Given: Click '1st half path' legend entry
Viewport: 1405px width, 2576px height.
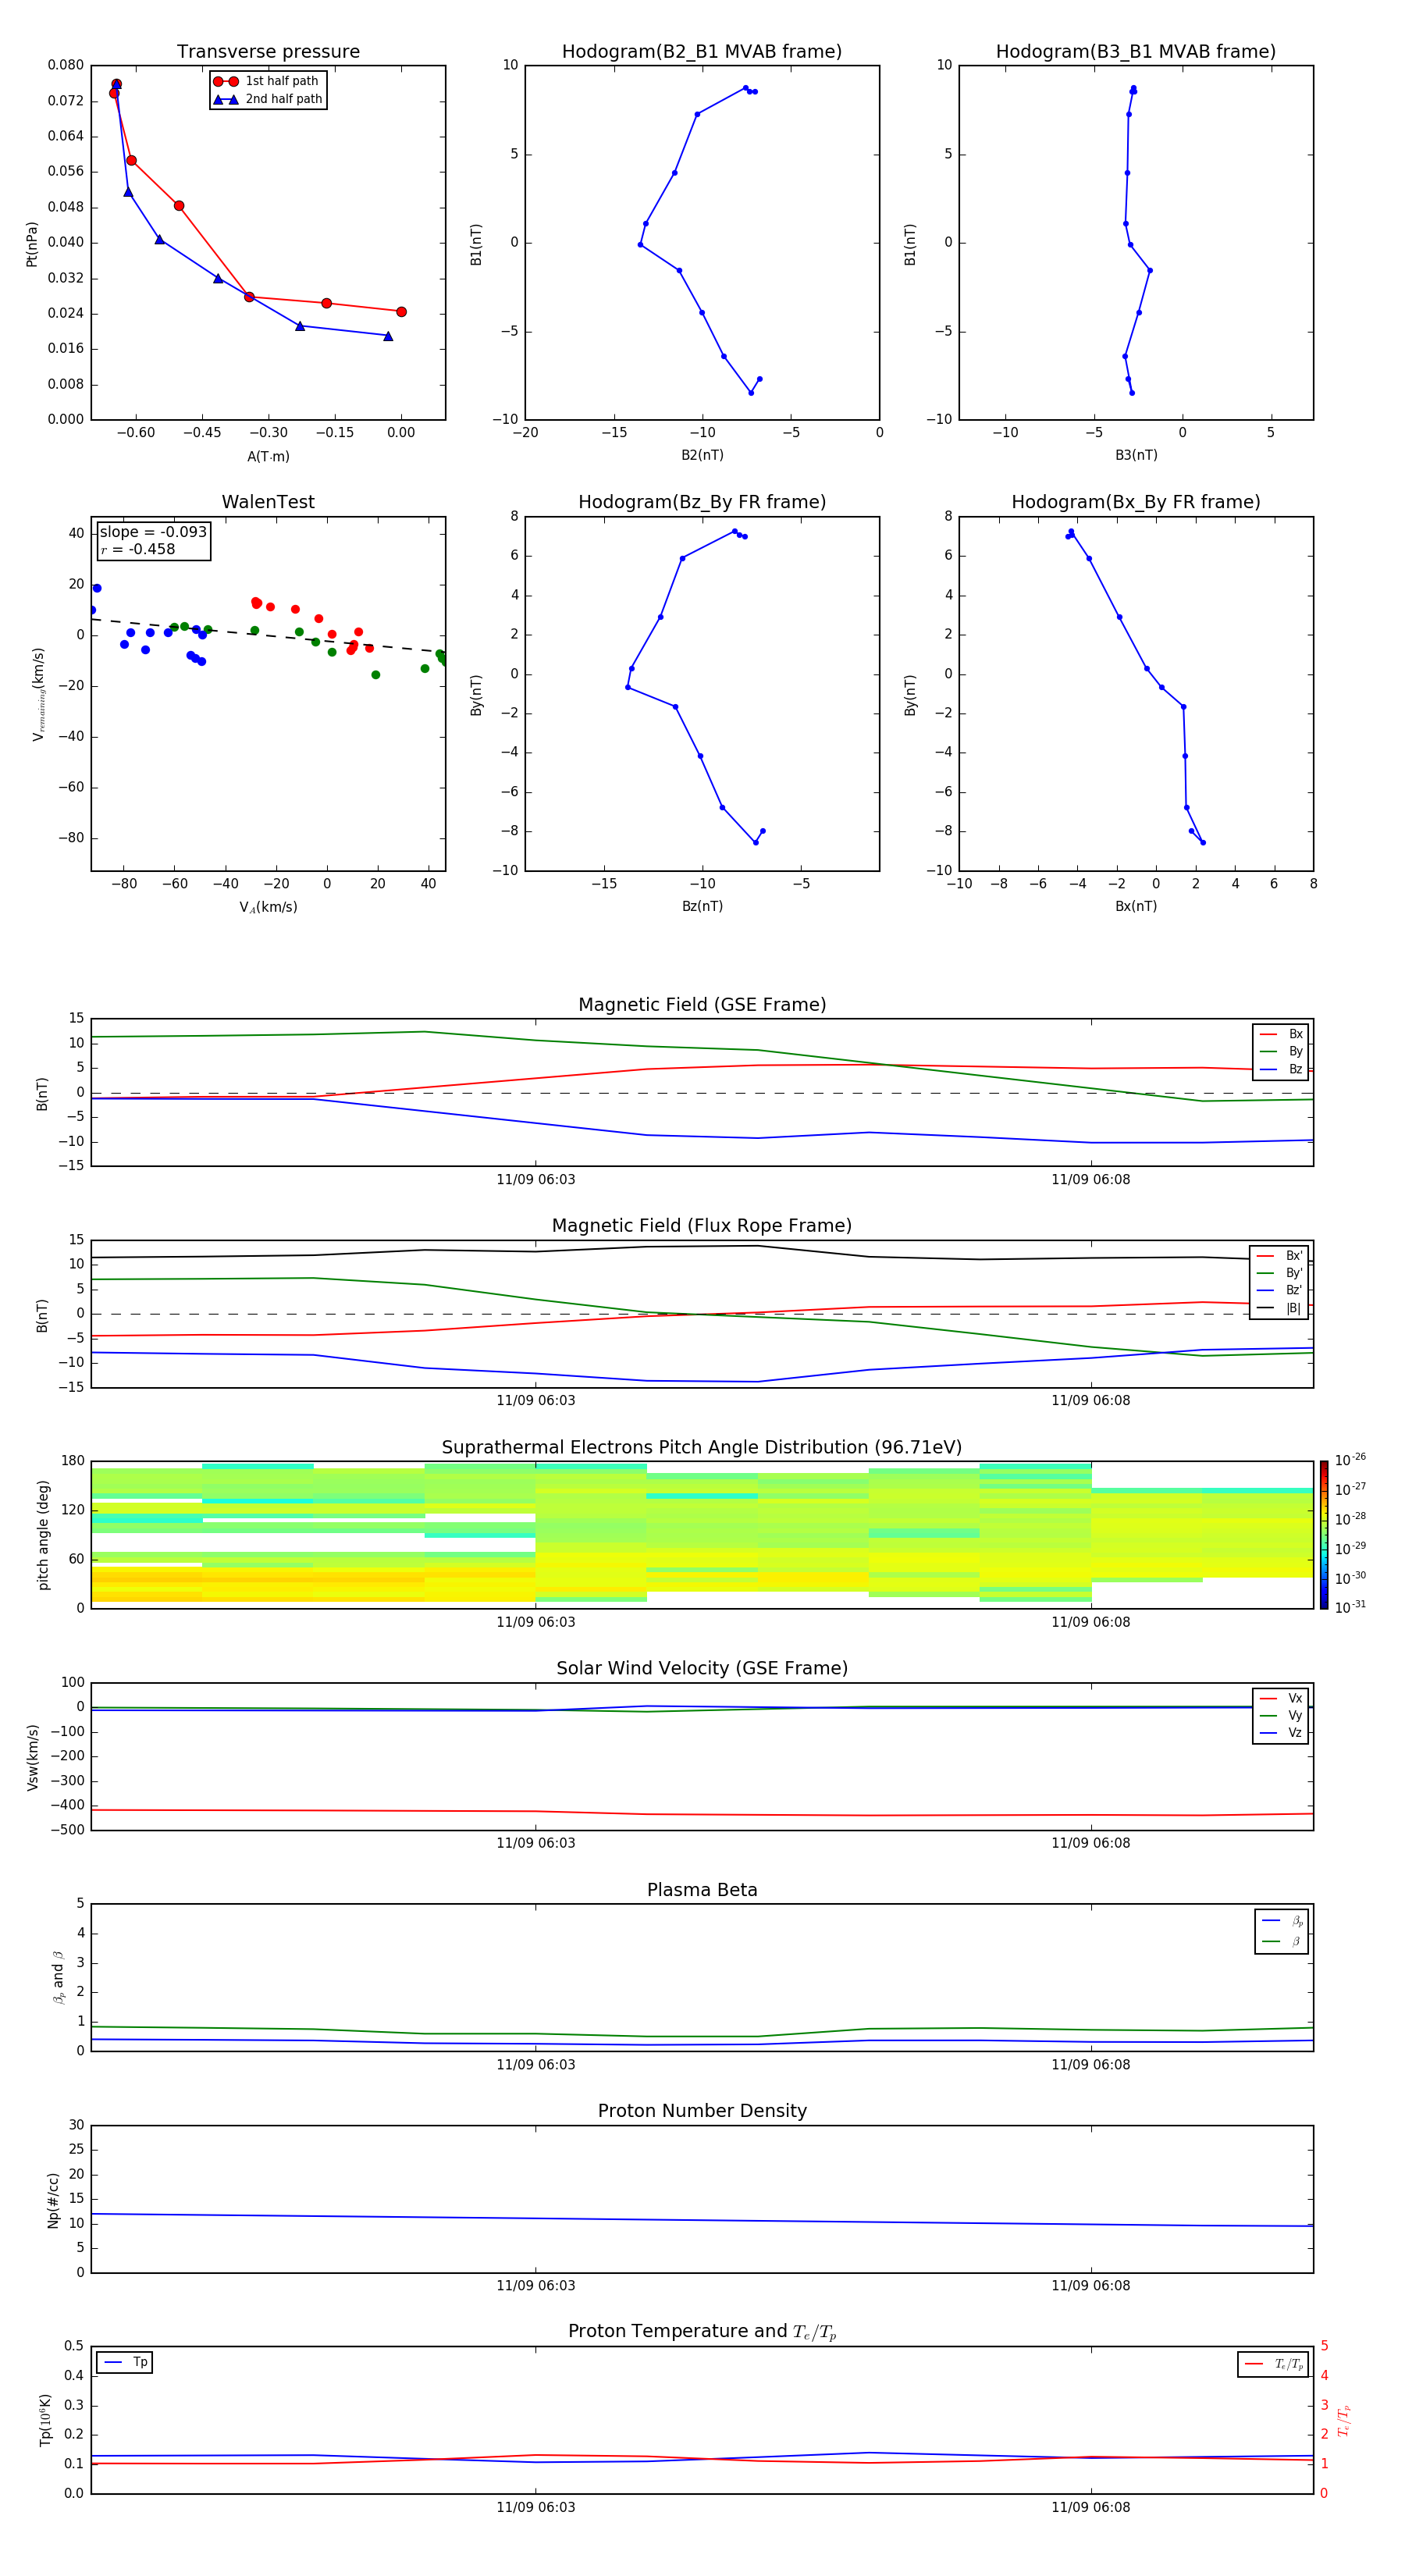Looking at the screenshot, I should pos(267,81).
